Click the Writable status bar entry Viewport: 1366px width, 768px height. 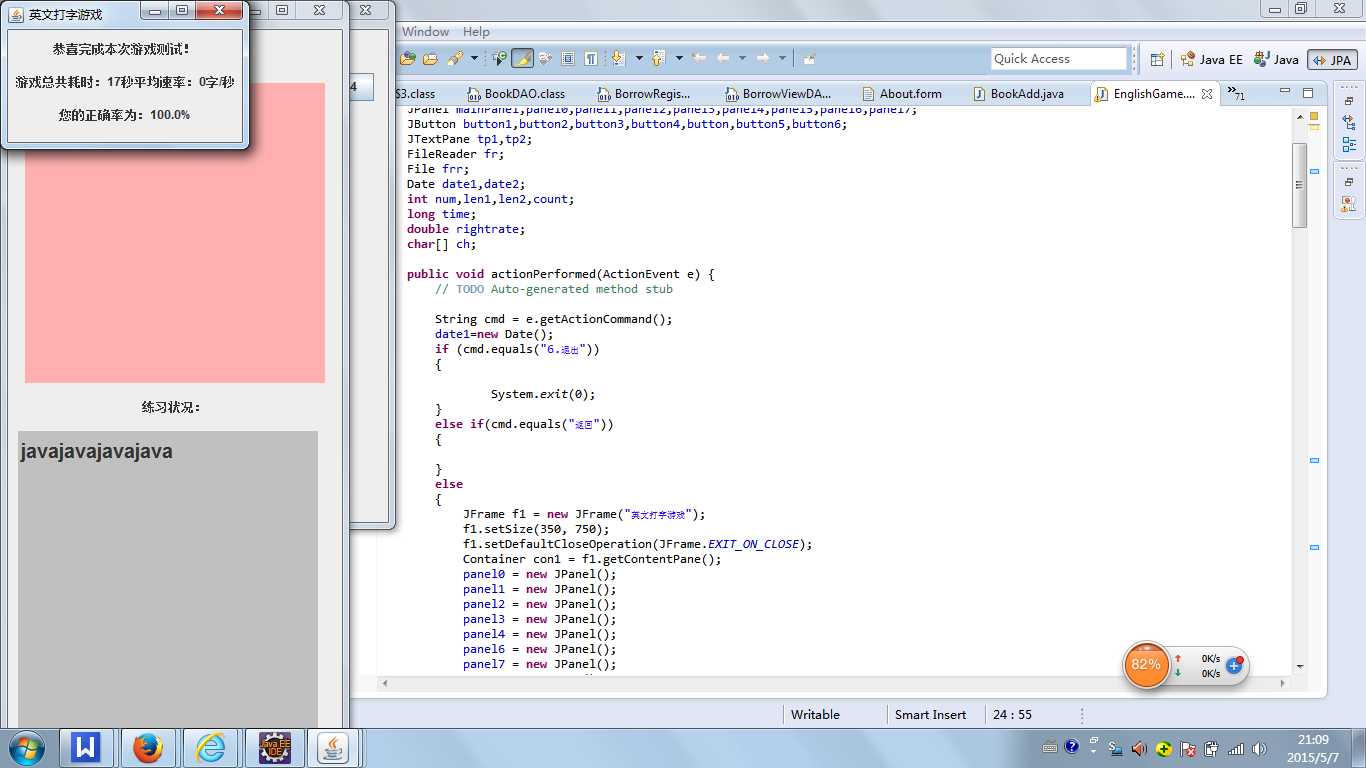pos(815,714)
